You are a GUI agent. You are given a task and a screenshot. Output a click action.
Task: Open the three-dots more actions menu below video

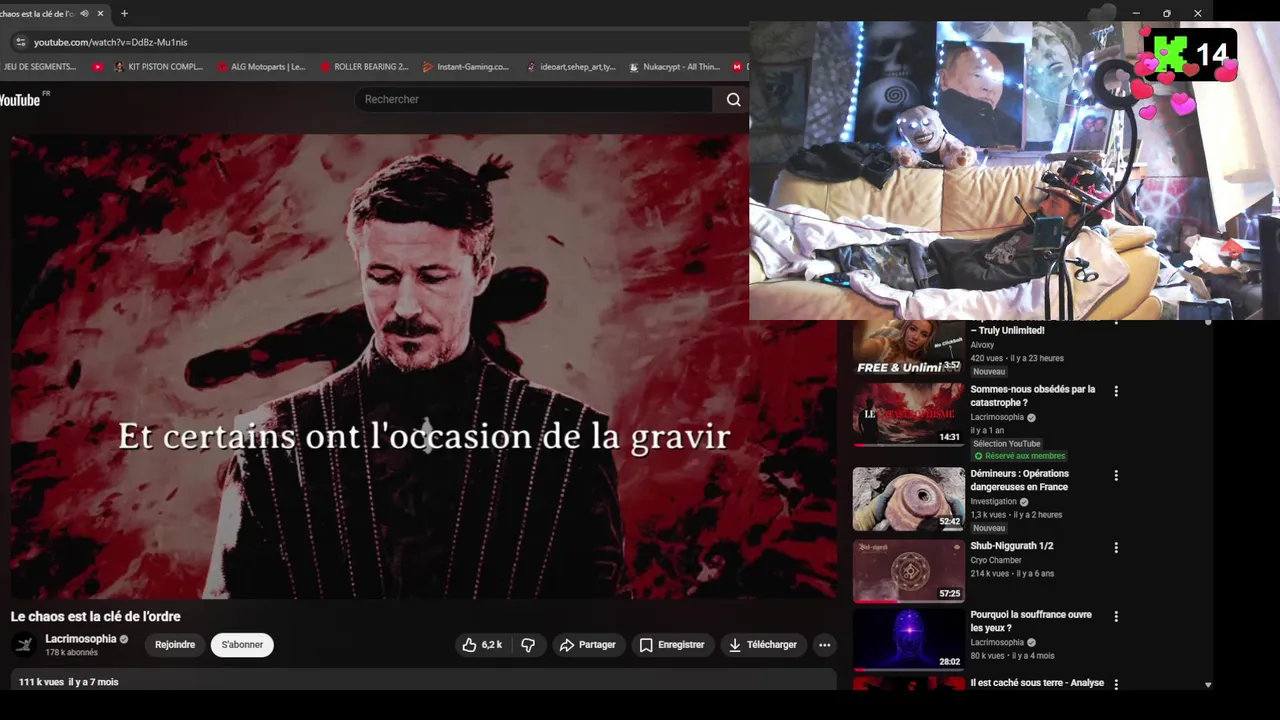pyautogui.click(x=824, y=645)
